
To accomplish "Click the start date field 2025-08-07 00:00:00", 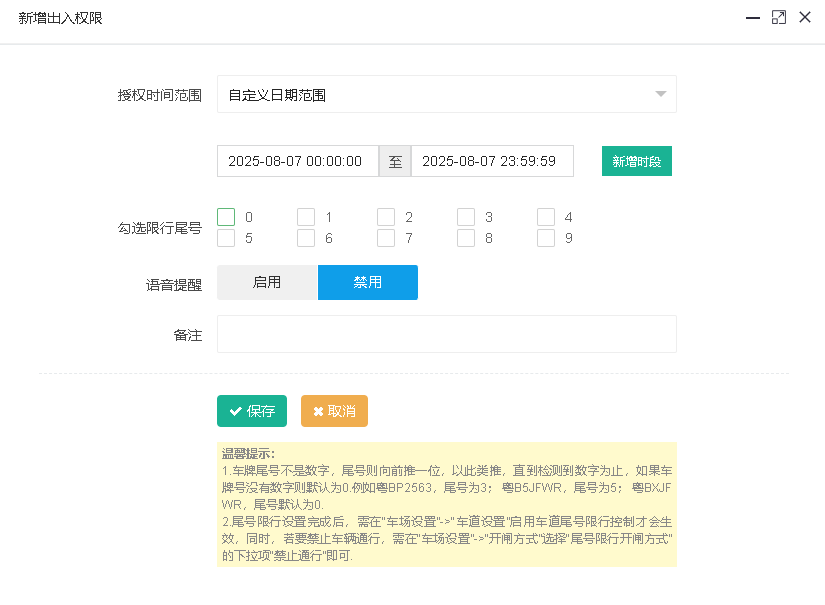I will click(x=298, y=161).
